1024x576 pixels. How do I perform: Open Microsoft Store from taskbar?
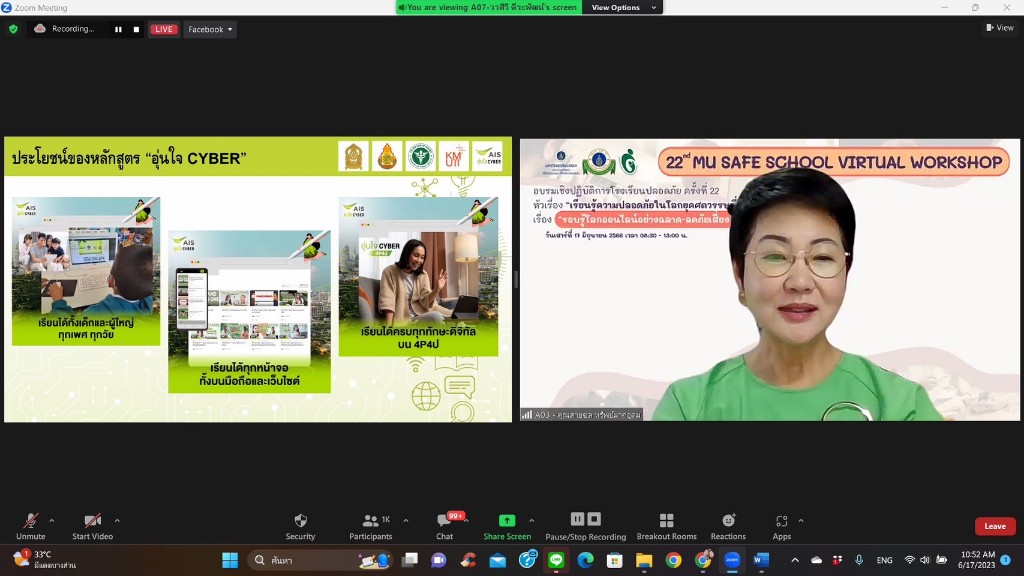point(615,560)
